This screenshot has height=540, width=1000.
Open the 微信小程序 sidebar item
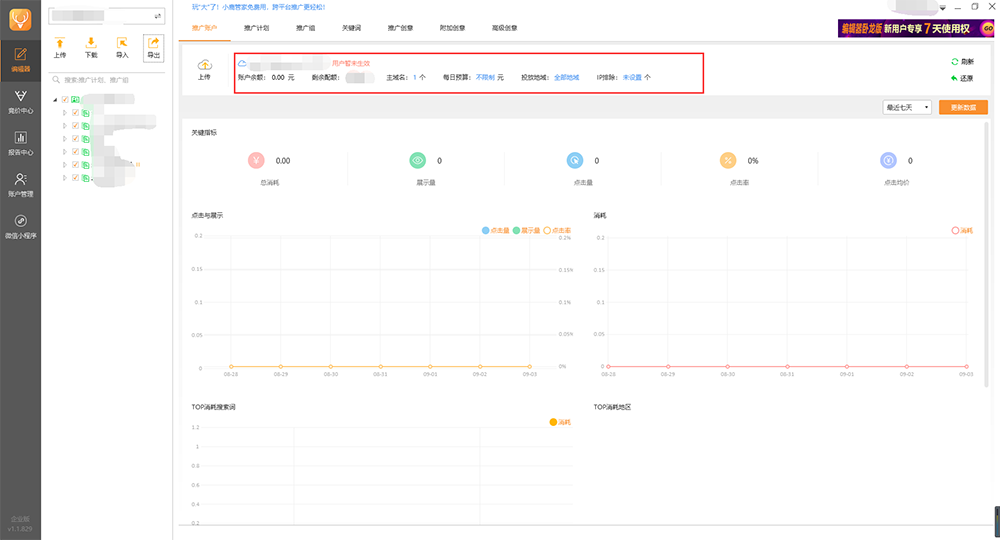point(20,227)
